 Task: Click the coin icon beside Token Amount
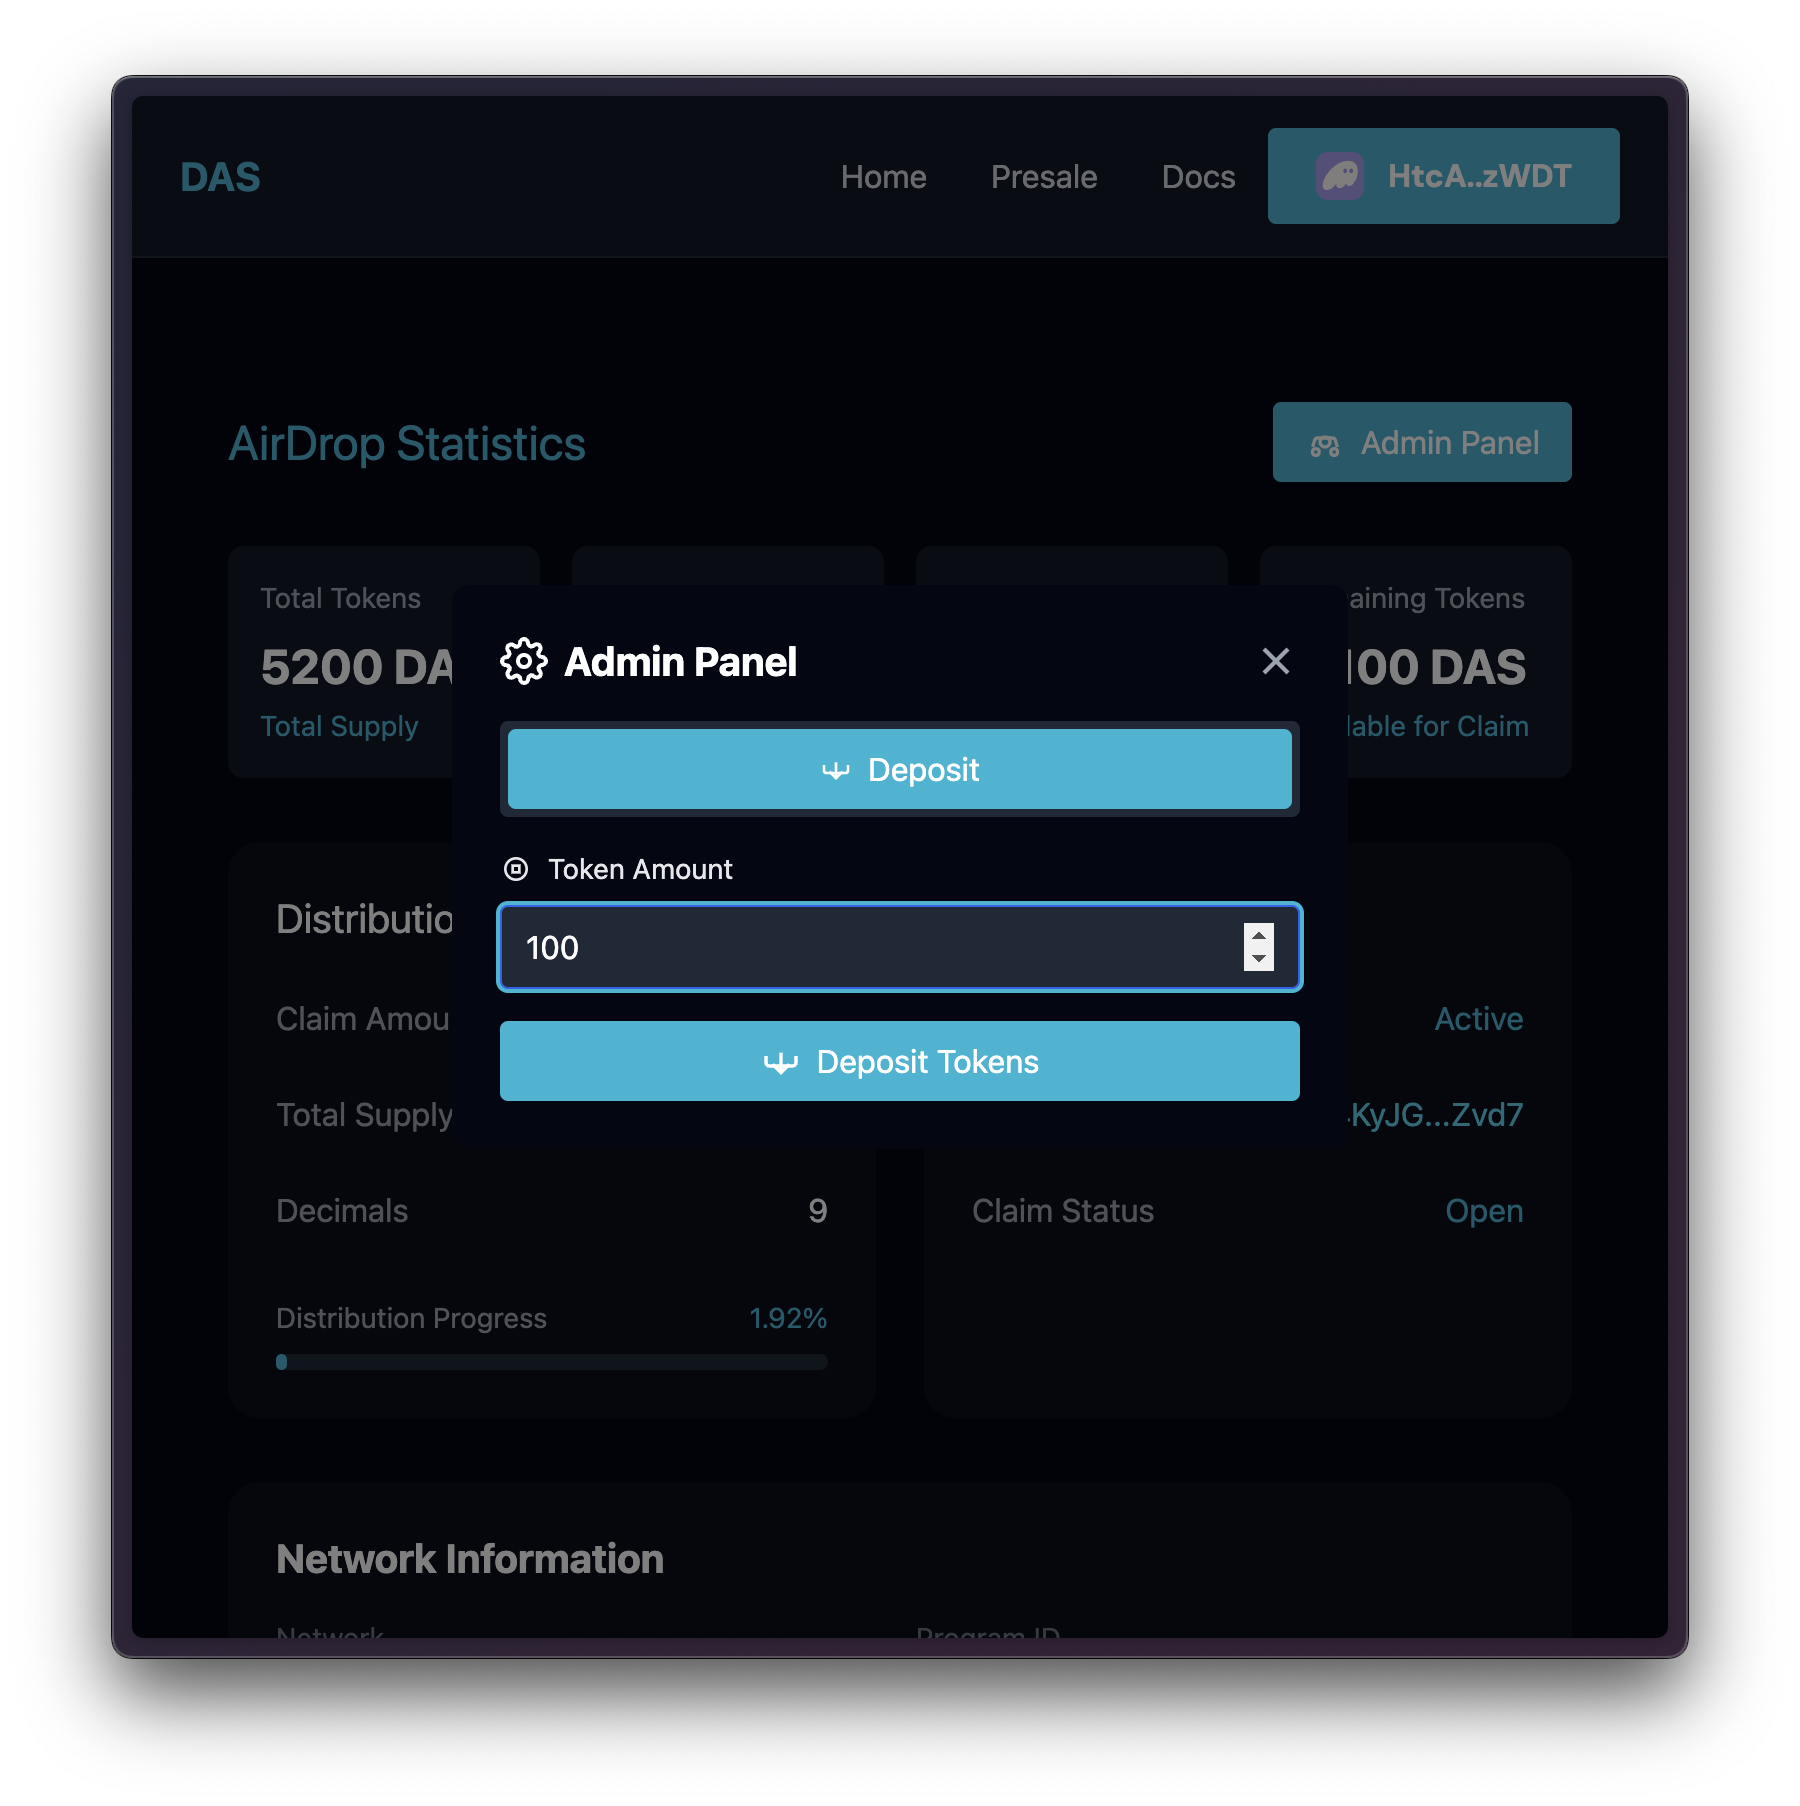click(516, 869)
